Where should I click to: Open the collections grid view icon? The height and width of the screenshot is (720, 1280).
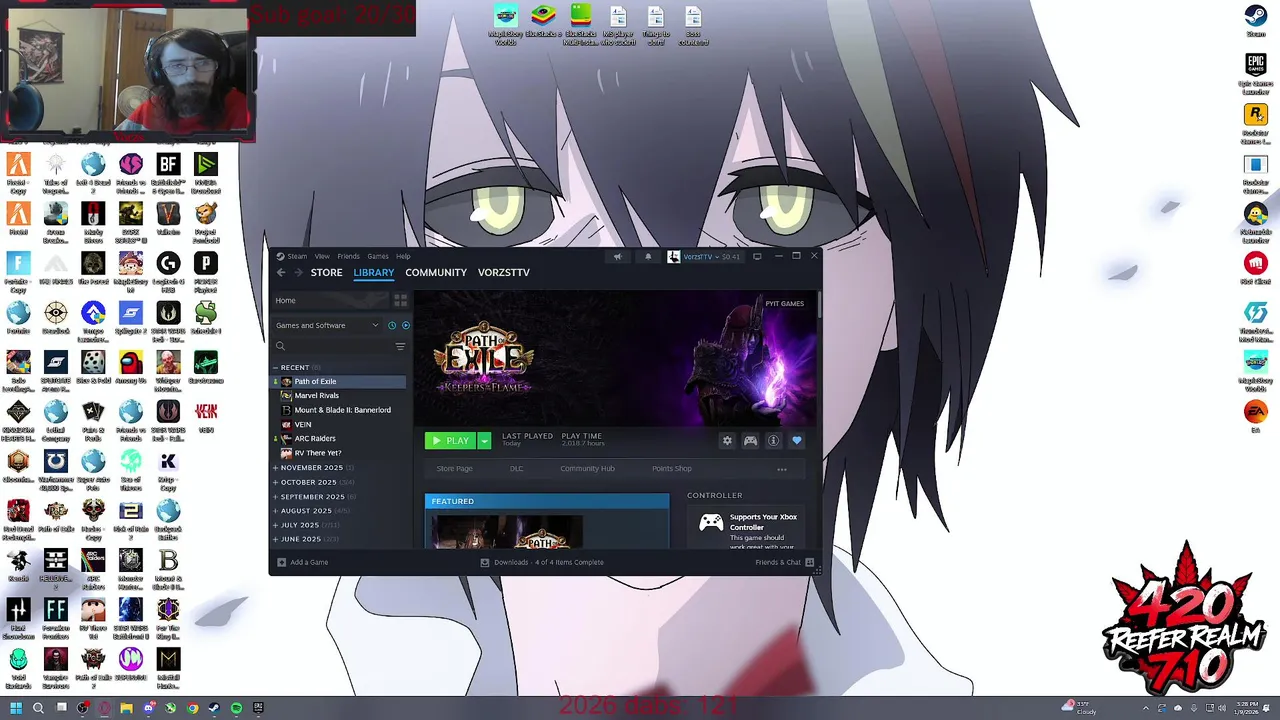coord(400,300)
